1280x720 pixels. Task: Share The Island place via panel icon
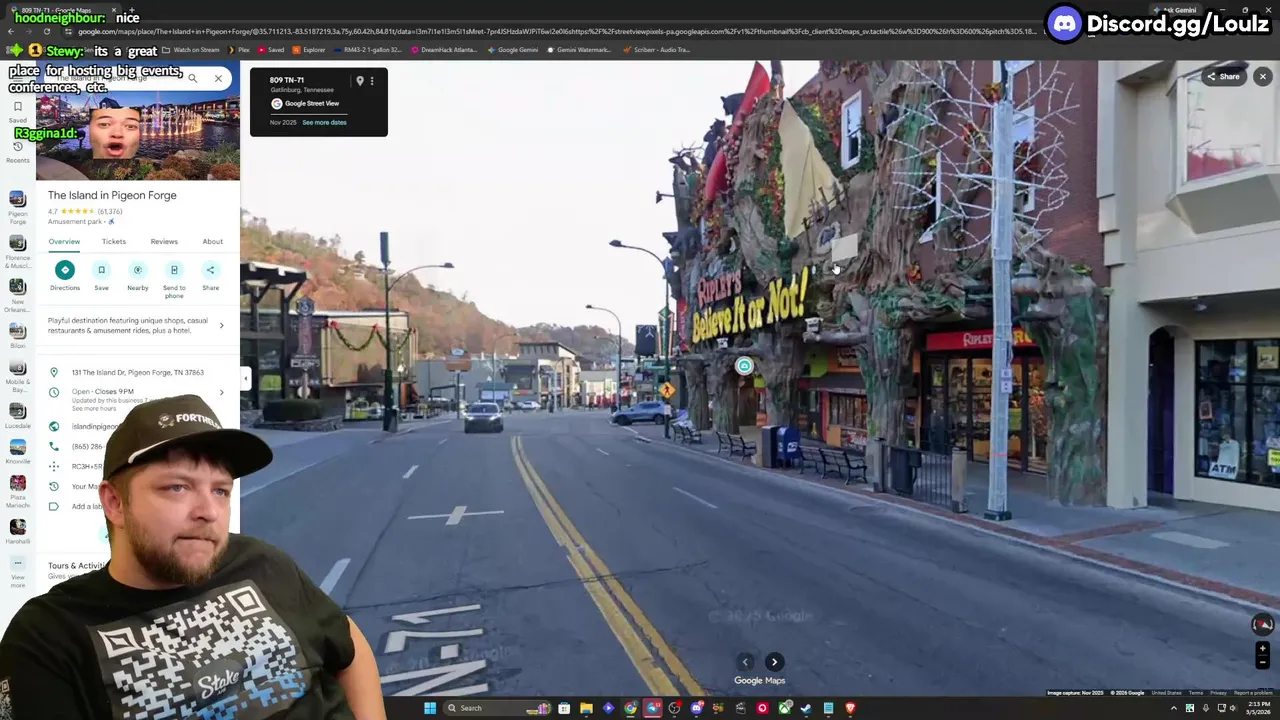(210, 276)
